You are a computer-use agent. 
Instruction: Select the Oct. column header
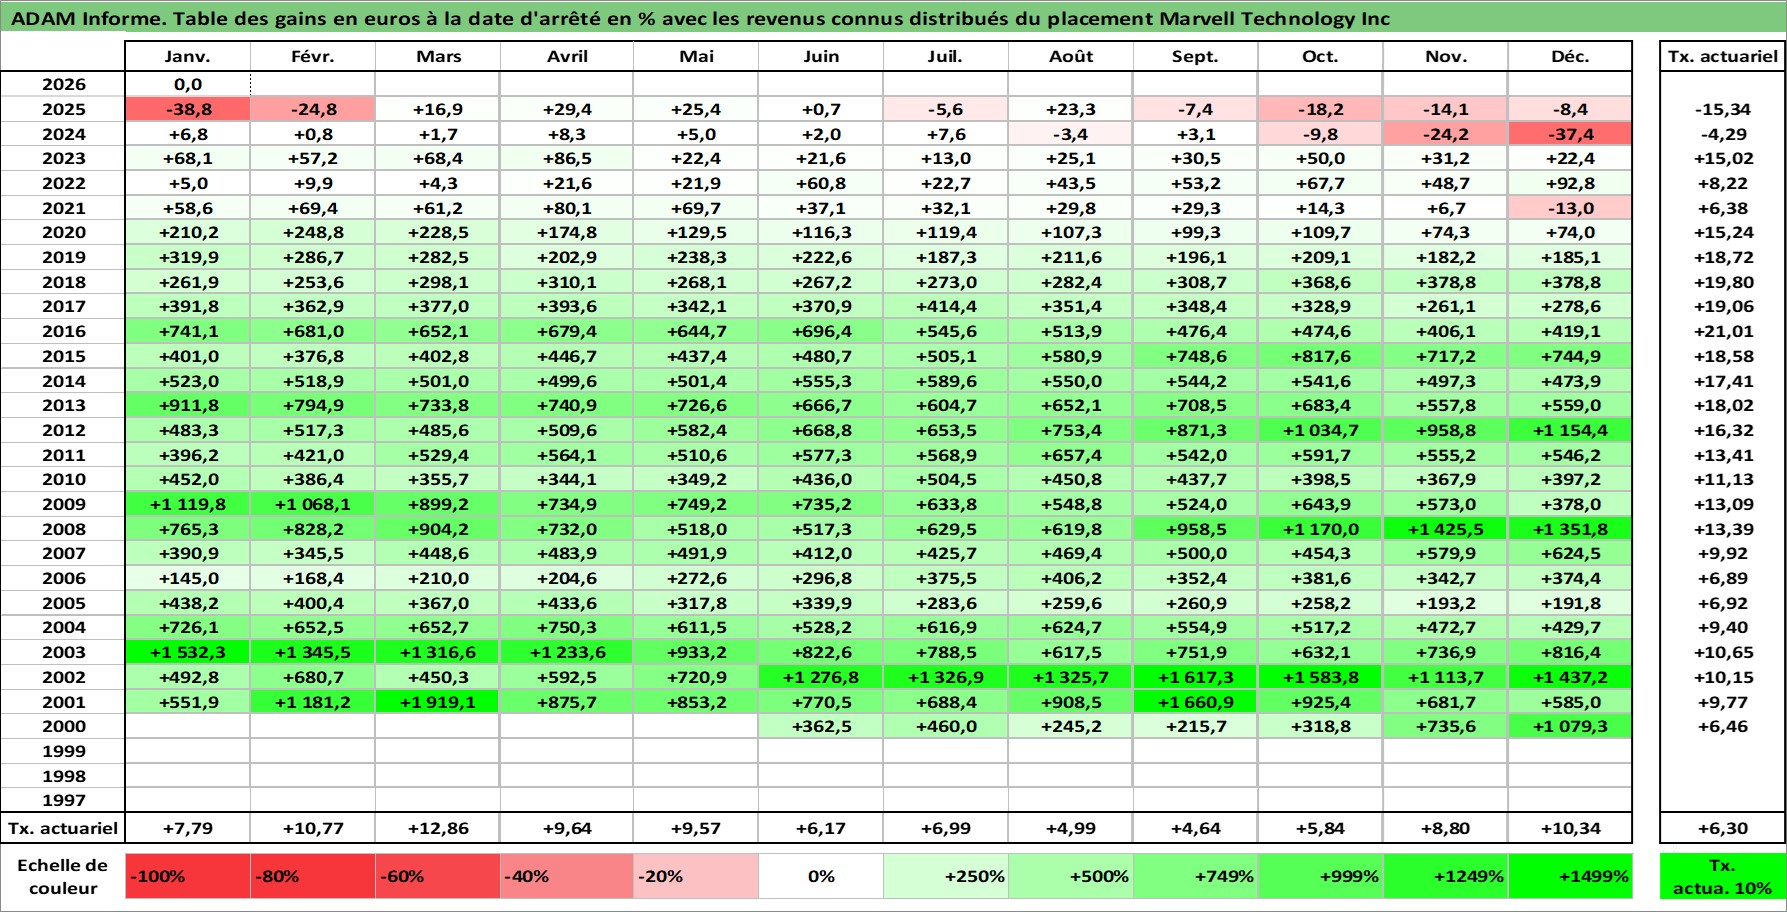pyautogui.click(x=1320, y=56)
